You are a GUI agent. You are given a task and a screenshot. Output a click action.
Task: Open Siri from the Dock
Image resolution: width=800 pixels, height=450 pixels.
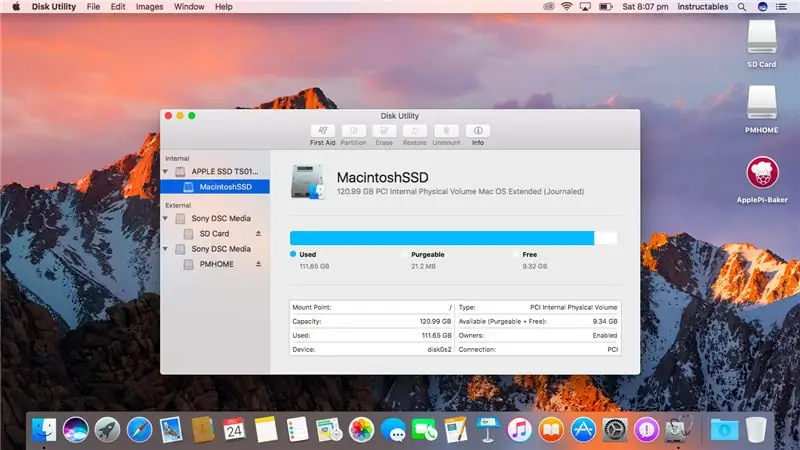(x=76, y=430)
